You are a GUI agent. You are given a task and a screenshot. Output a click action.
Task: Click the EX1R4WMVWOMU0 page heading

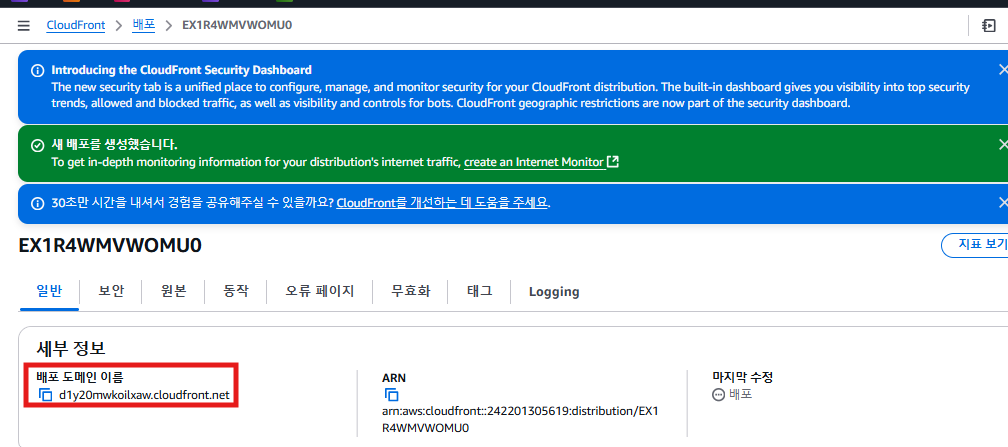click(x=110, y=246)
